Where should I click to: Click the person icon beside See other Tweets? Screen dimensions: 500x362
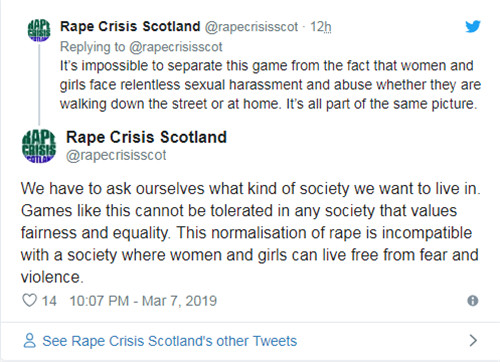(30, 340)
